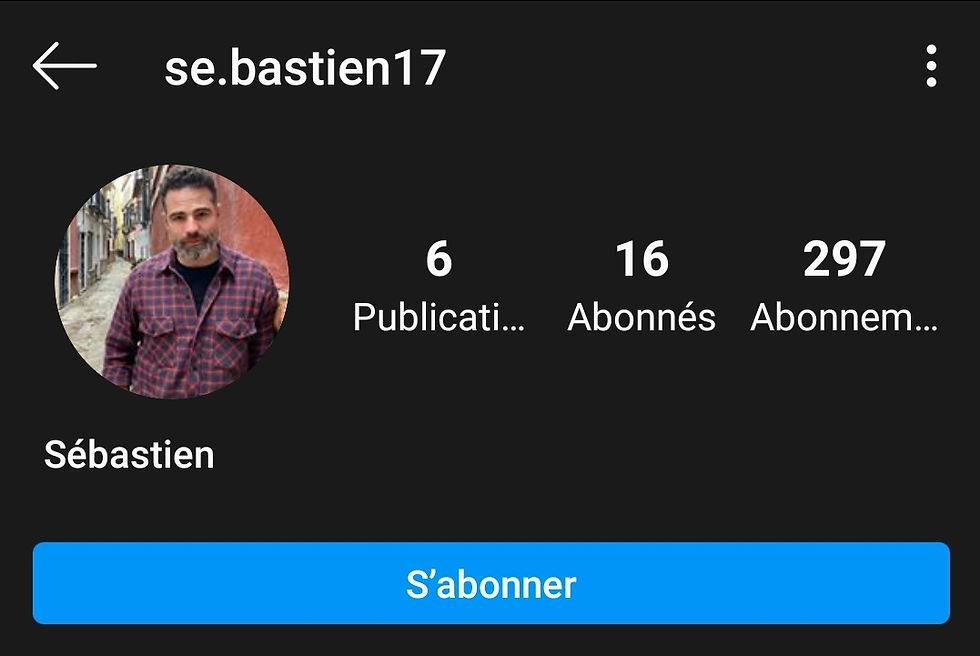The image size is (980, 656).
Task: Select the display name Sébastien
Action: tap(129, 454)
